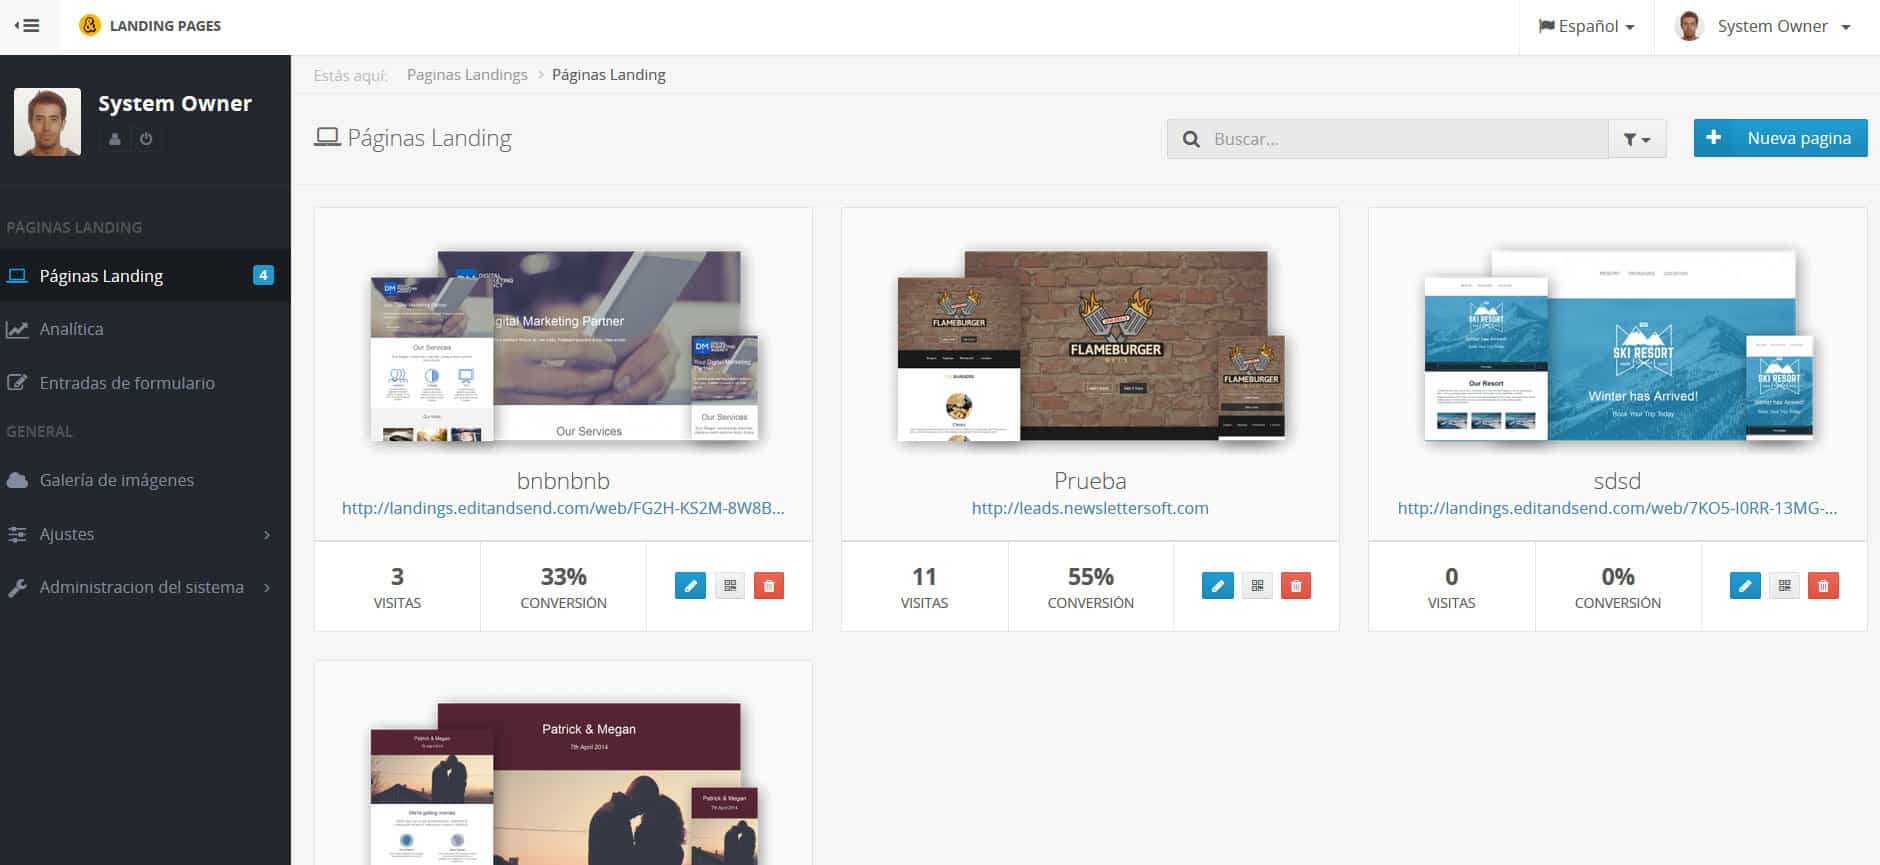The height and width of the screenshot is (865, 1880).
Task: Click the 11 visitas value
Action: 924,577
